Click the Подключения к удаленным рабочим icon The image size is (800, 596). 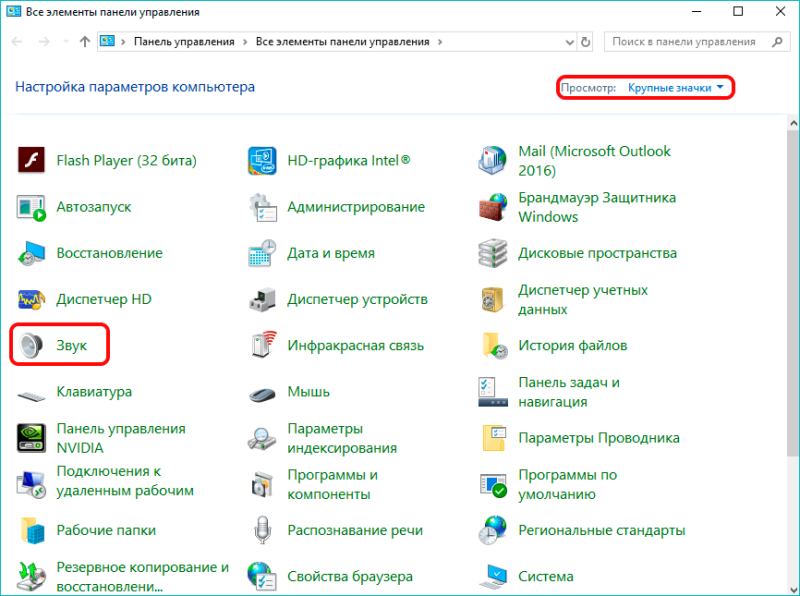(x=31, y=484)
